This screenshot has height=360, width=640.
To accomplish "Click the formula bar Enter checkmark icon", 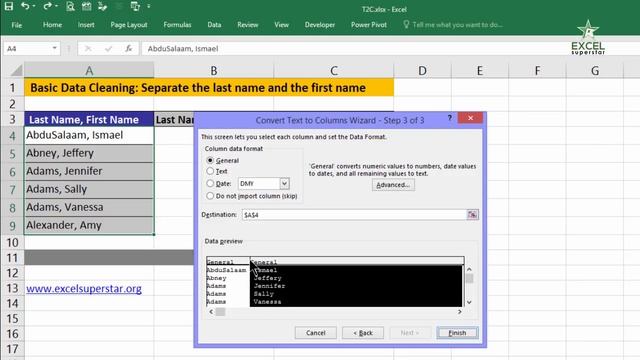I will pyautogui.click(x=108, y=49).
